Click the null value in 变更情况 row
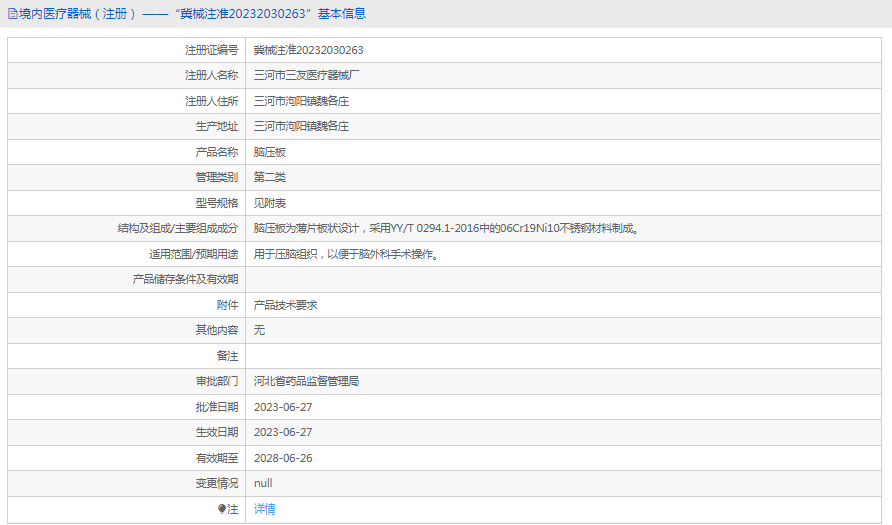The width and height of the screenshot is (892, 525). [263, 483]
